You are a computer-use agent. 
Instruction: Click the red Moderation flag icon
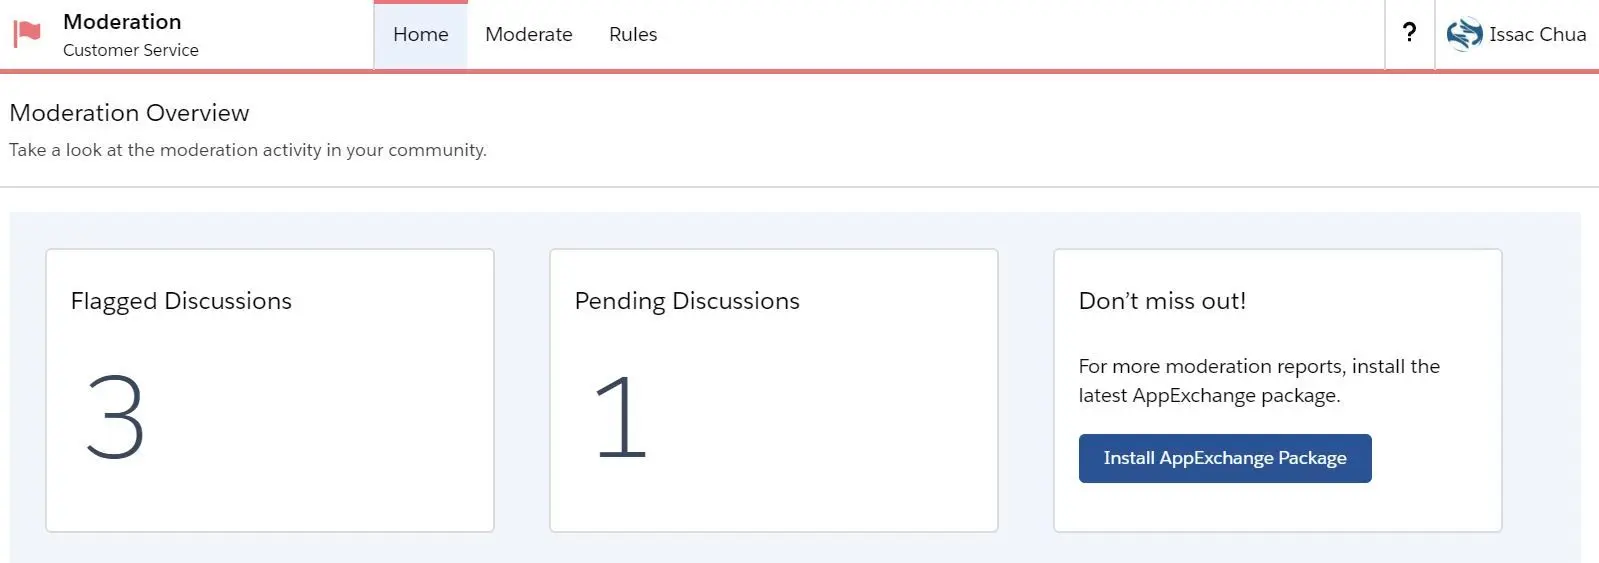27,34
